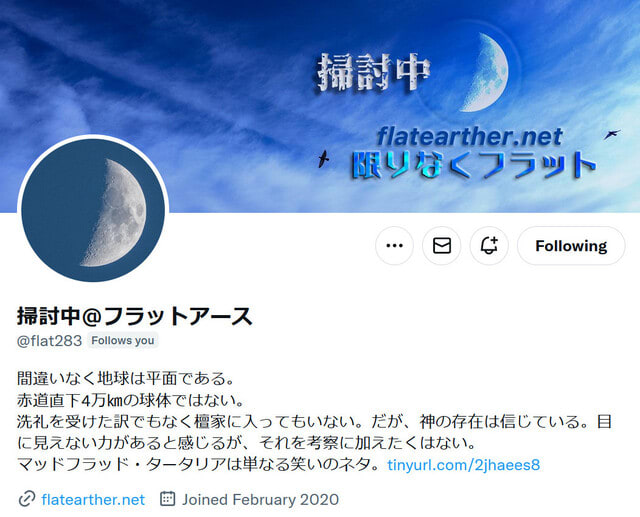Screen dimensions: 640x517
Task: View the blue sky header banner
Action: point(320,106)
